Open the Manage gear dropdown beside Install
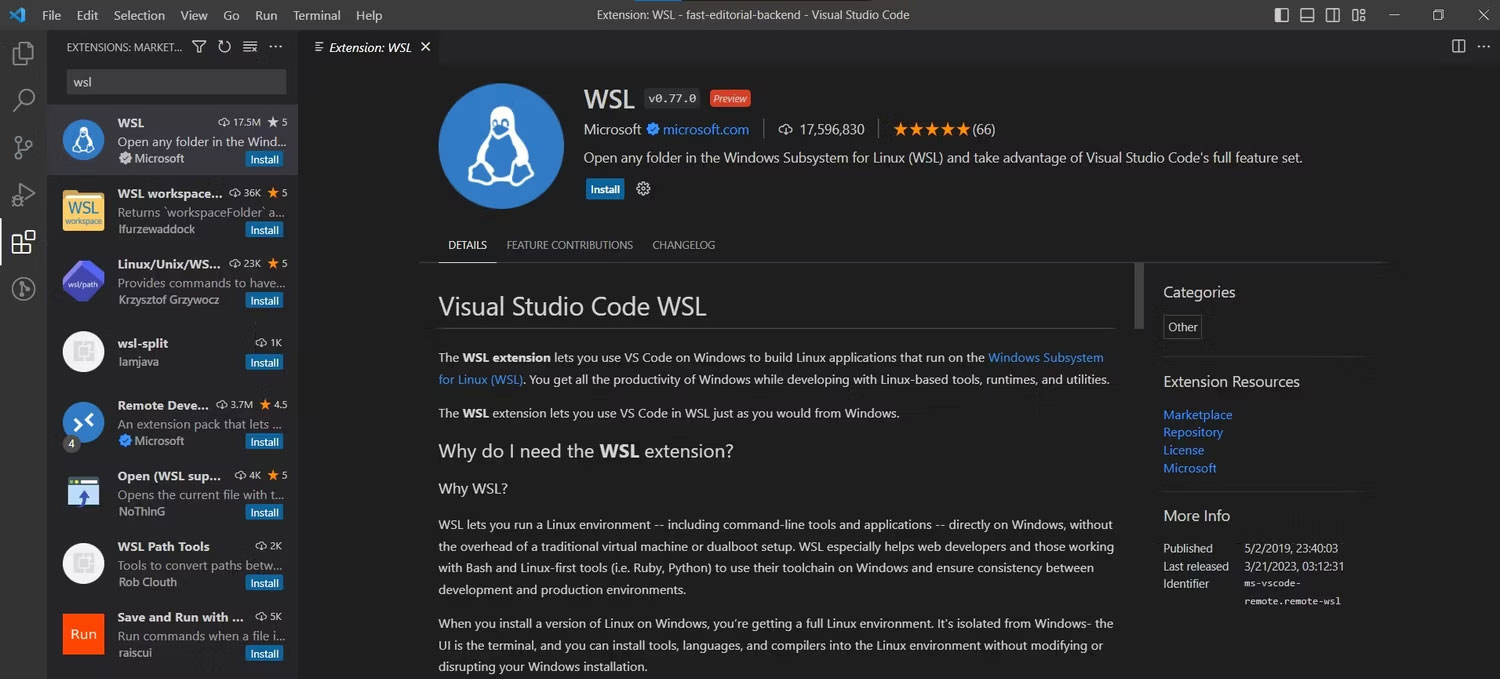This screenshot has height=679, width=1500. (643, 188)
